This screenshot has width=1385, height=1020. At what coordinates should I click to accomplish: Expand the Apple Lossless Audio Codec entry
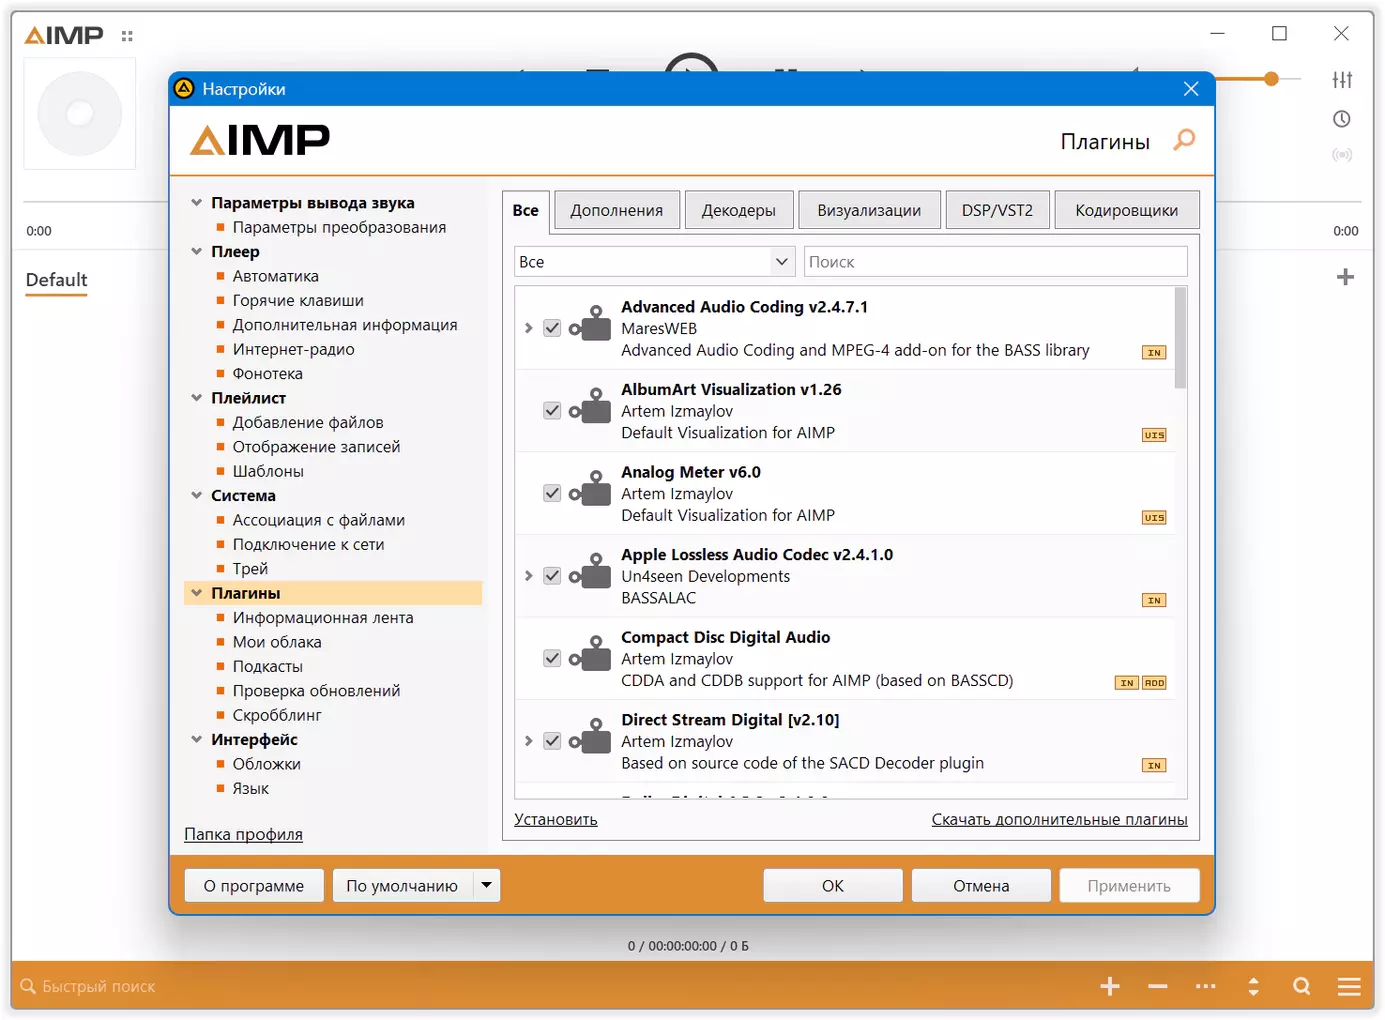pos(529,576)
